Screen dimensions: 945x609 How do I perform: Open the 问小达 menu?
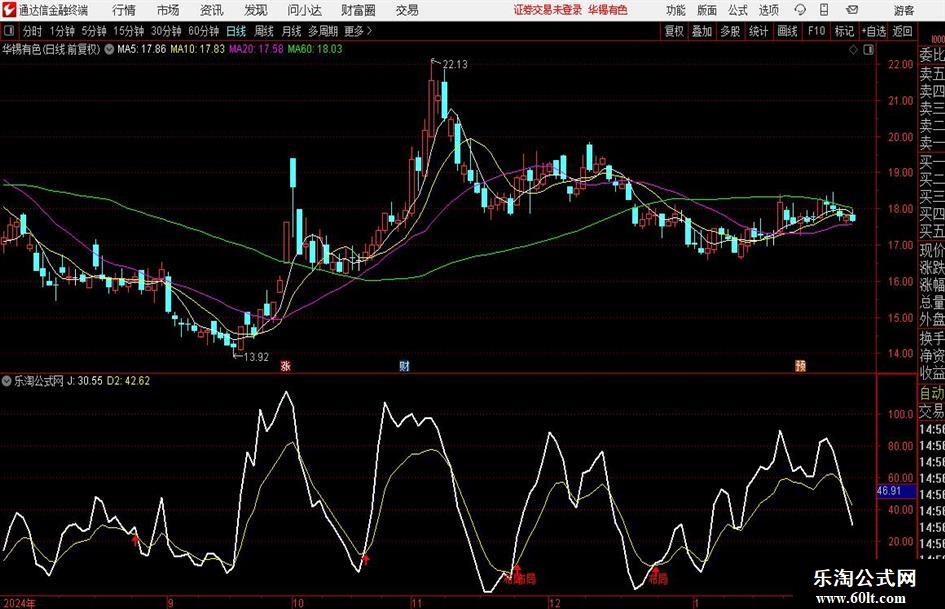pyautogui.click(x=304, y=10)
